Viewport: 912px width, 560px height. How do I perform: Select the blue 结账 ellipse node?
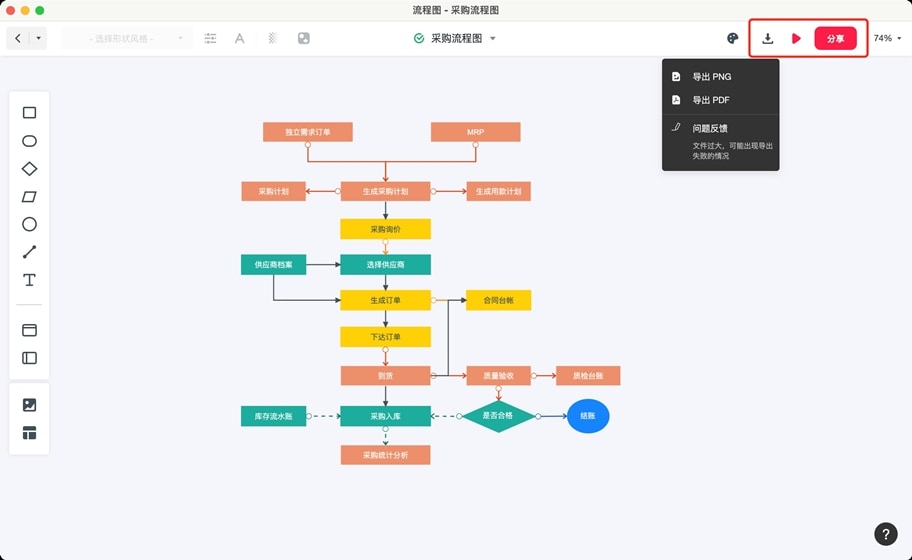[x=588, y=416]
